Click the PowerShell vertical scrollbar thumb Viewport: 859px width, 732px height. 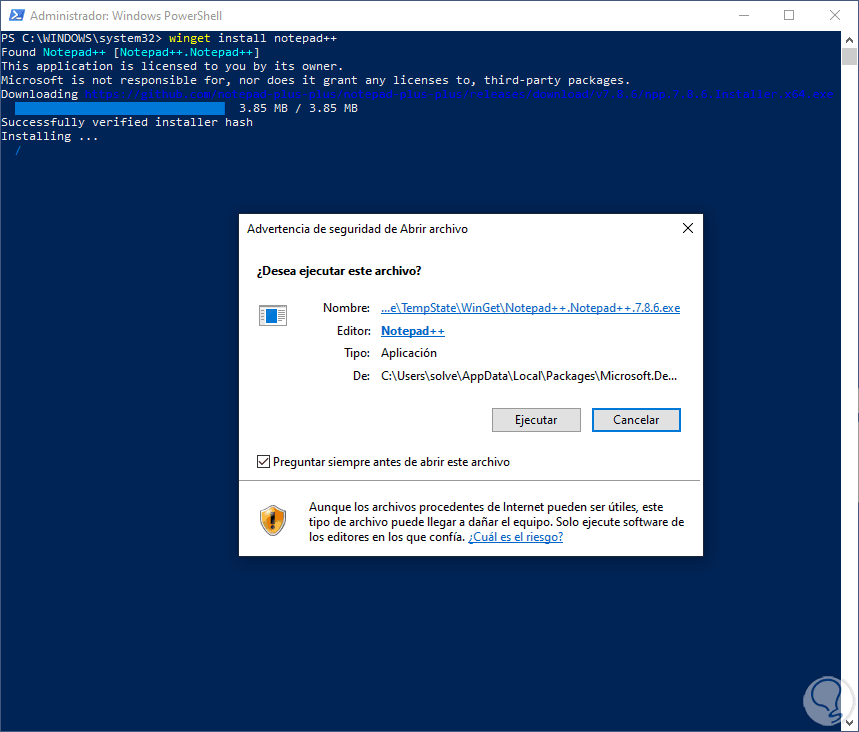pyautogui.click(x=849, y=57)
